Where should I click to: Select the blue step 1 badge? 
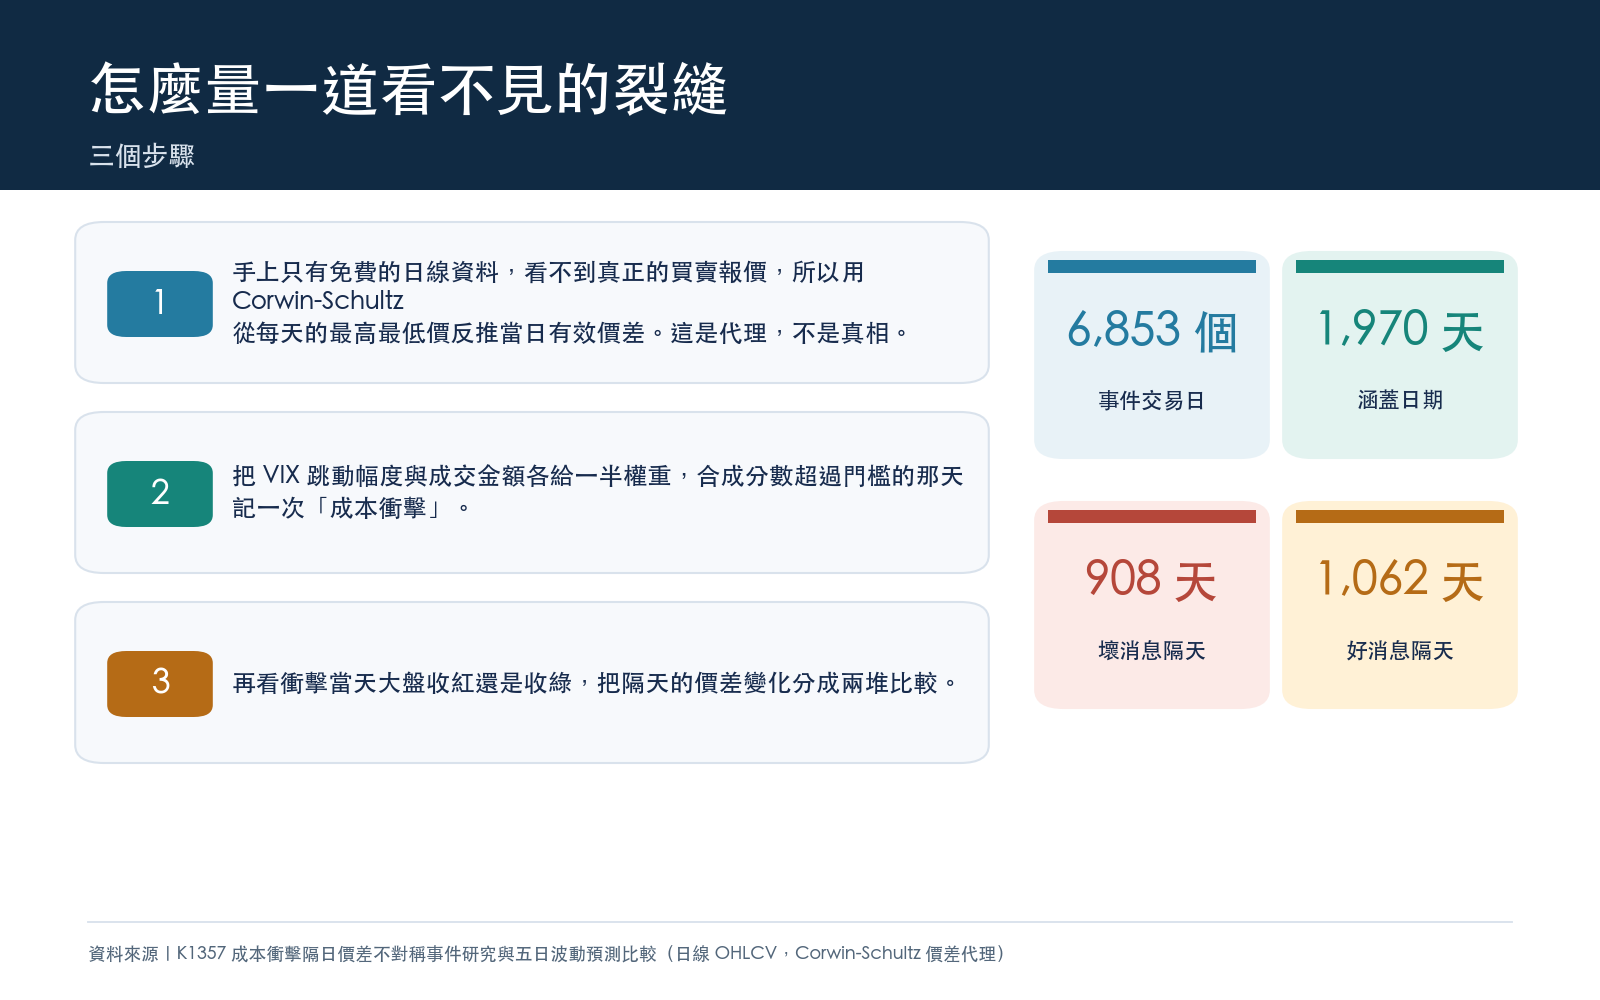pyautogui.click(x=160, y=303)
